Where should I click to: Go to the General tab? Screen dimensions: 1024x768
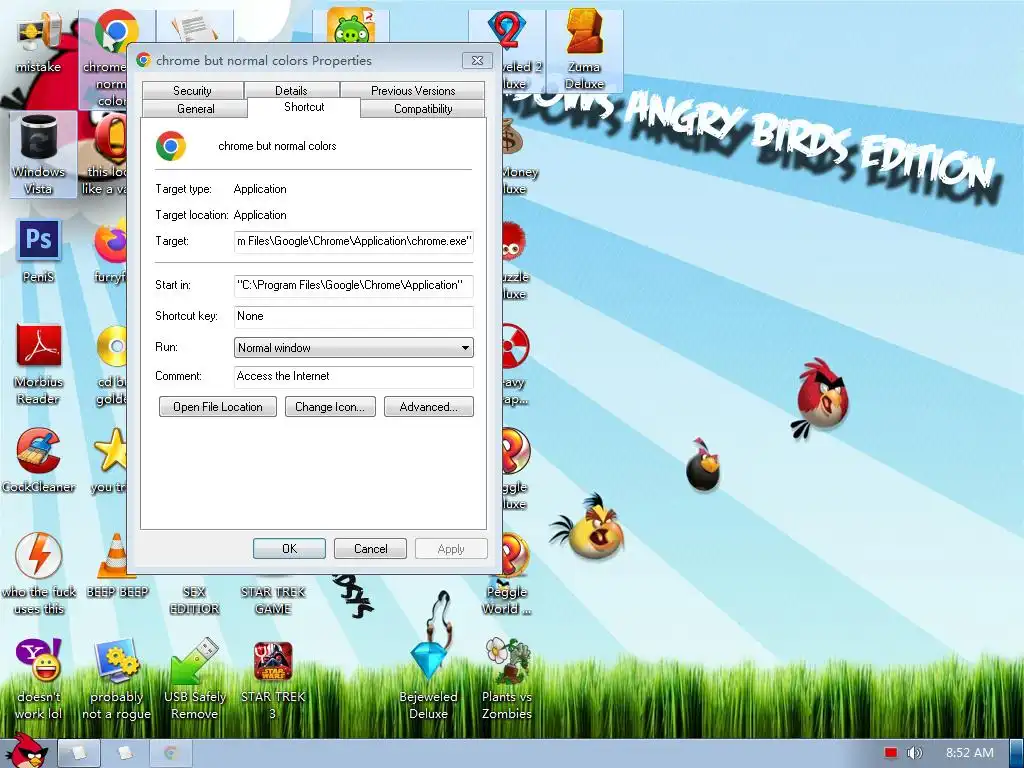pos(195,109)
